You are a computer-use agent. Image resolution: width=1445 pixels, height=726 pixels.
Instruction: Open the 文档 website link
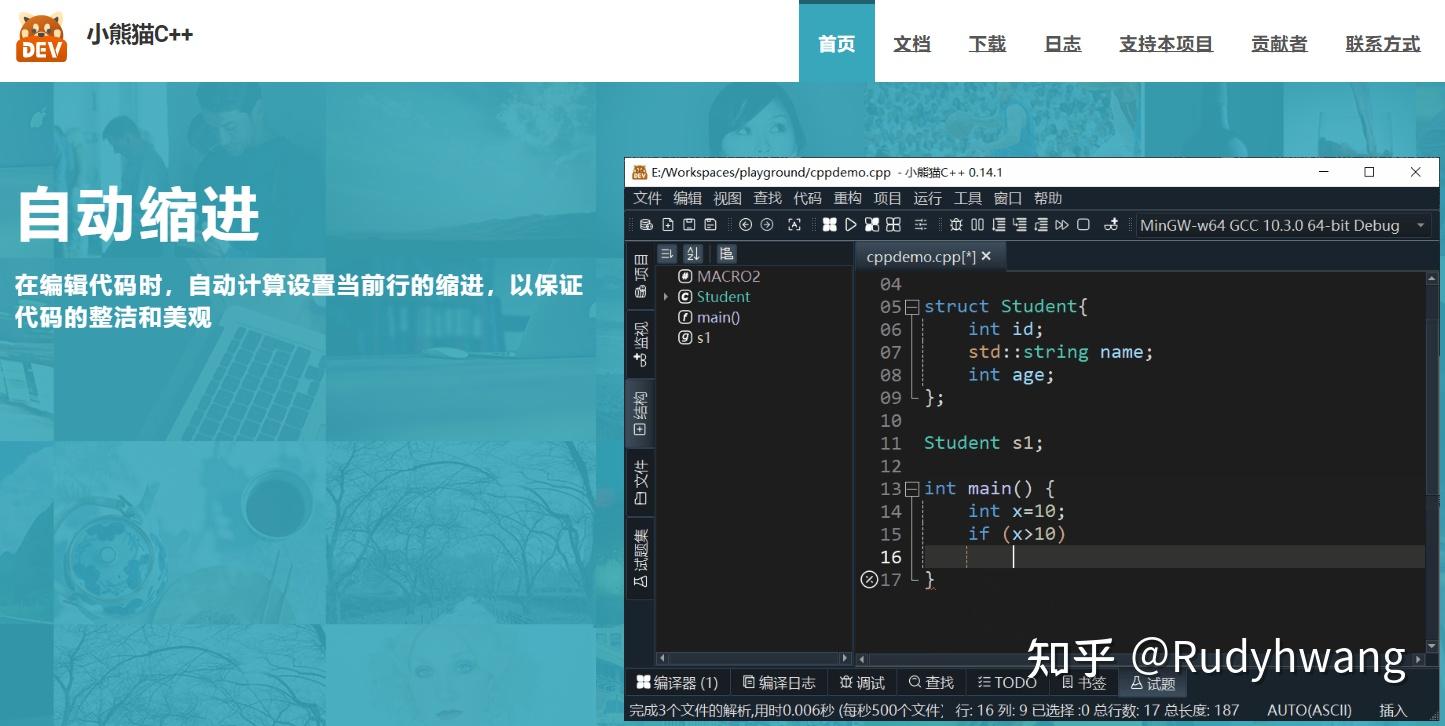(x=912, y=43)
